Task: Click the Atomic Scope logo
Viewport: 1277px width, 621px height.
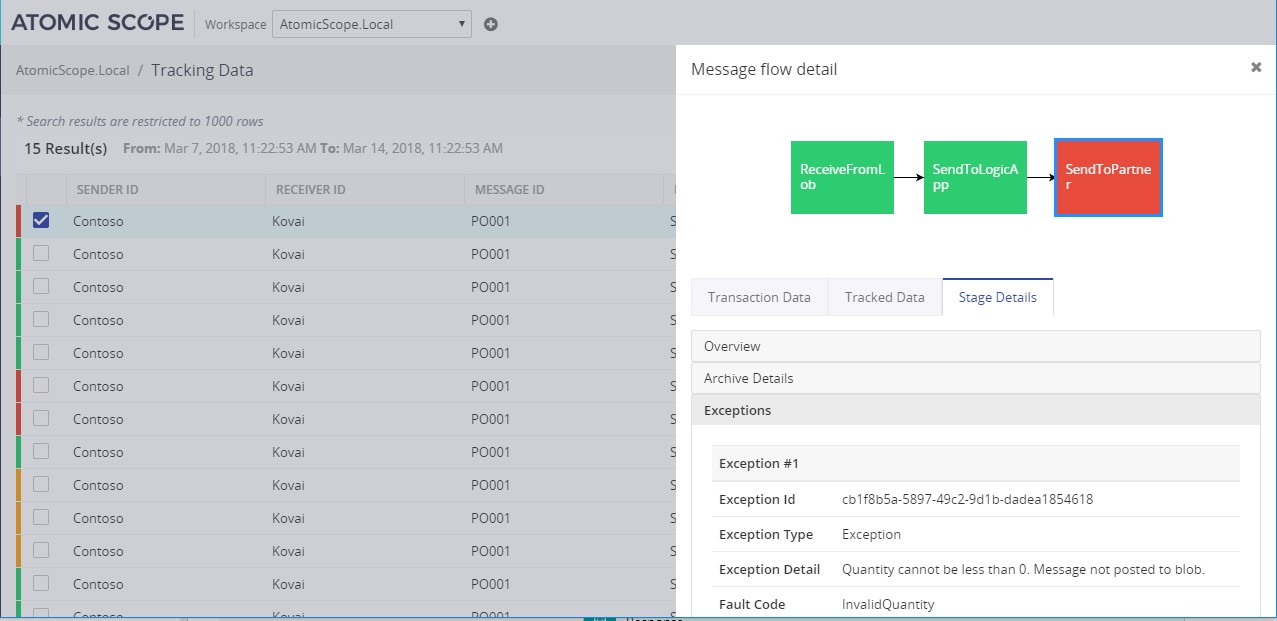Action: pos(97,23)
